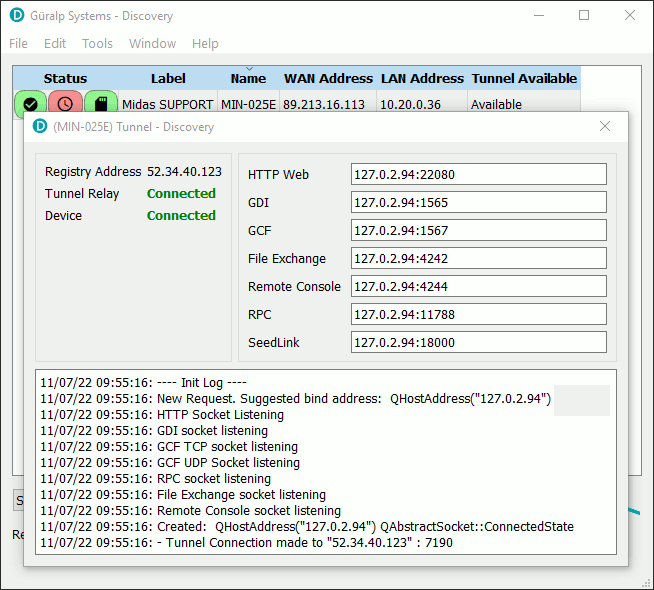Sort by the Tunnel Available column header

click(524, 78)
